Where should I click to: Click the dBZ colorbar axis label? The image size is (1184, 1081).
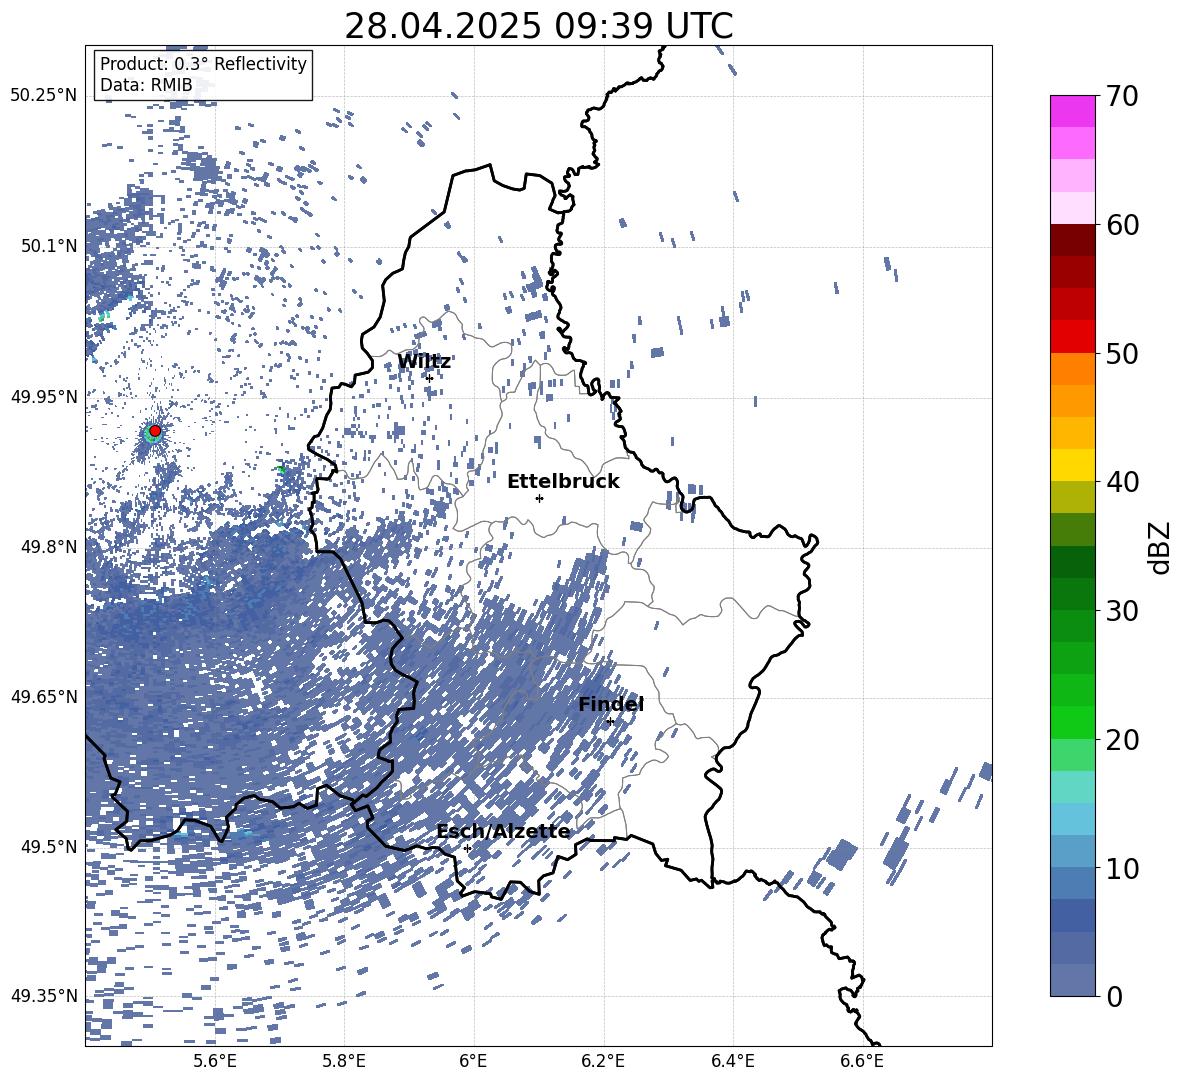[x=1161, y=547]
